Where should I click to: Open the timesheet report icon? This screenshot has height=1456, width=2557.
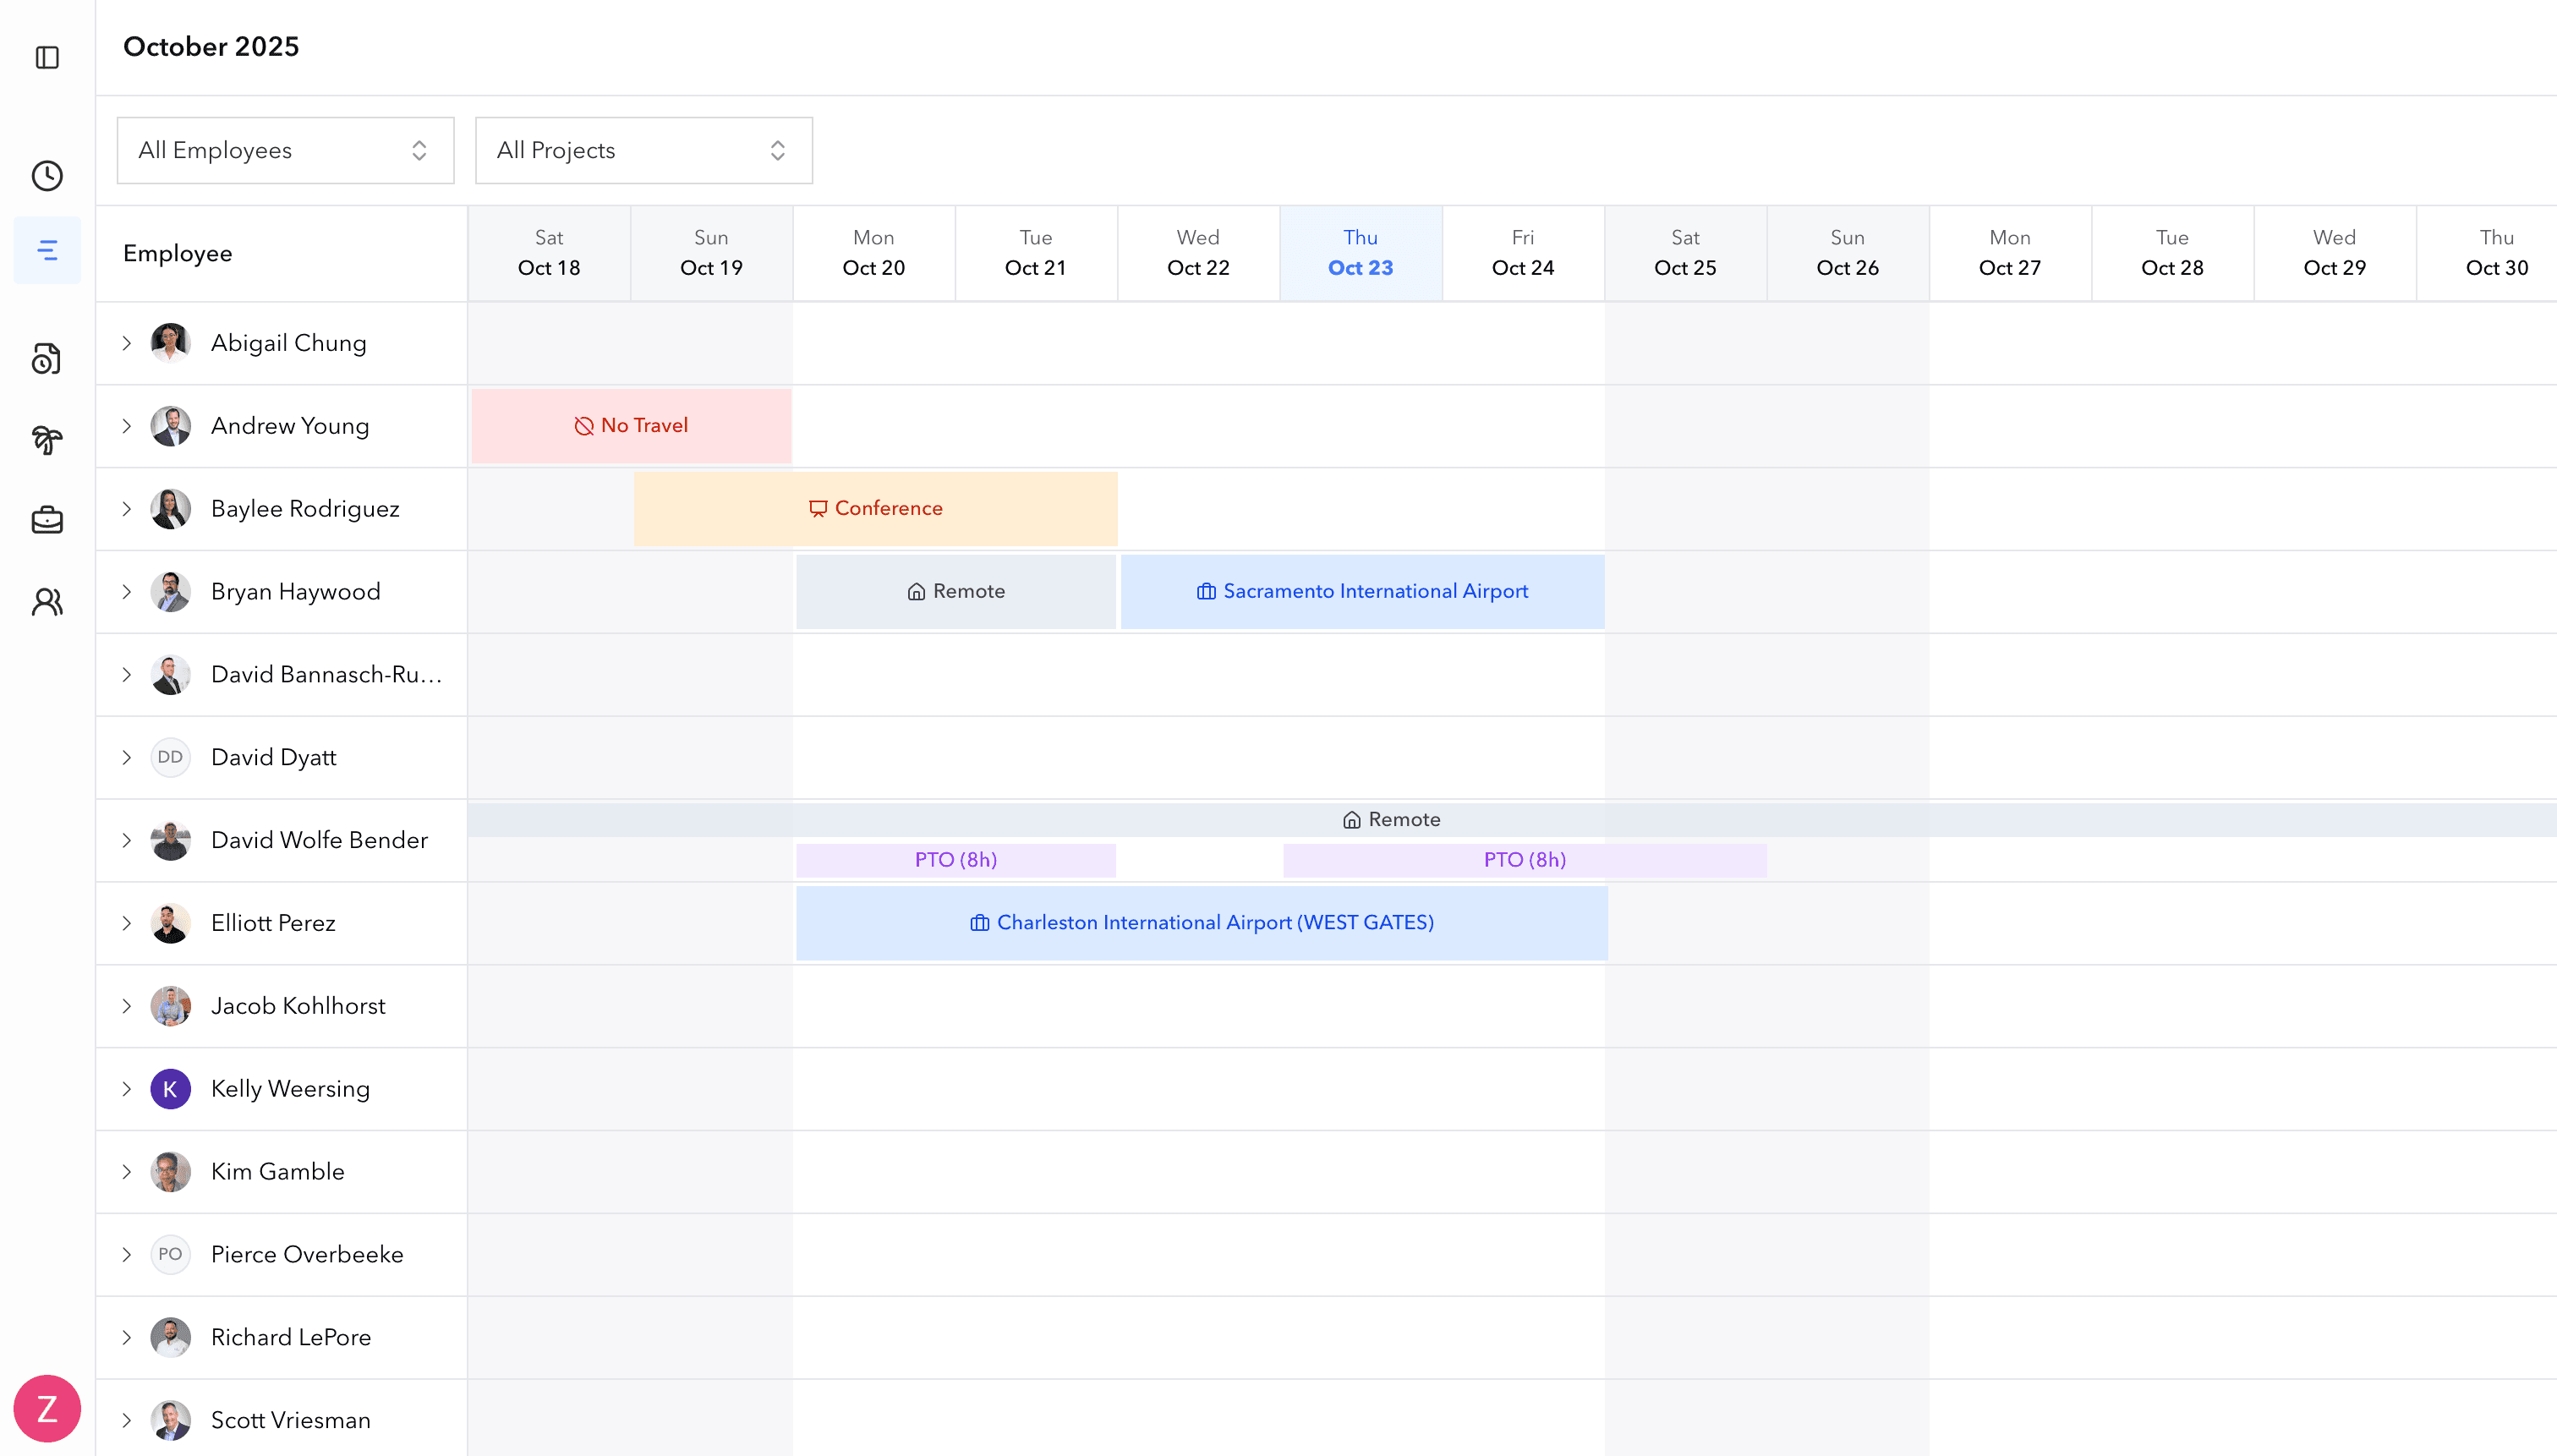[46, 358]
